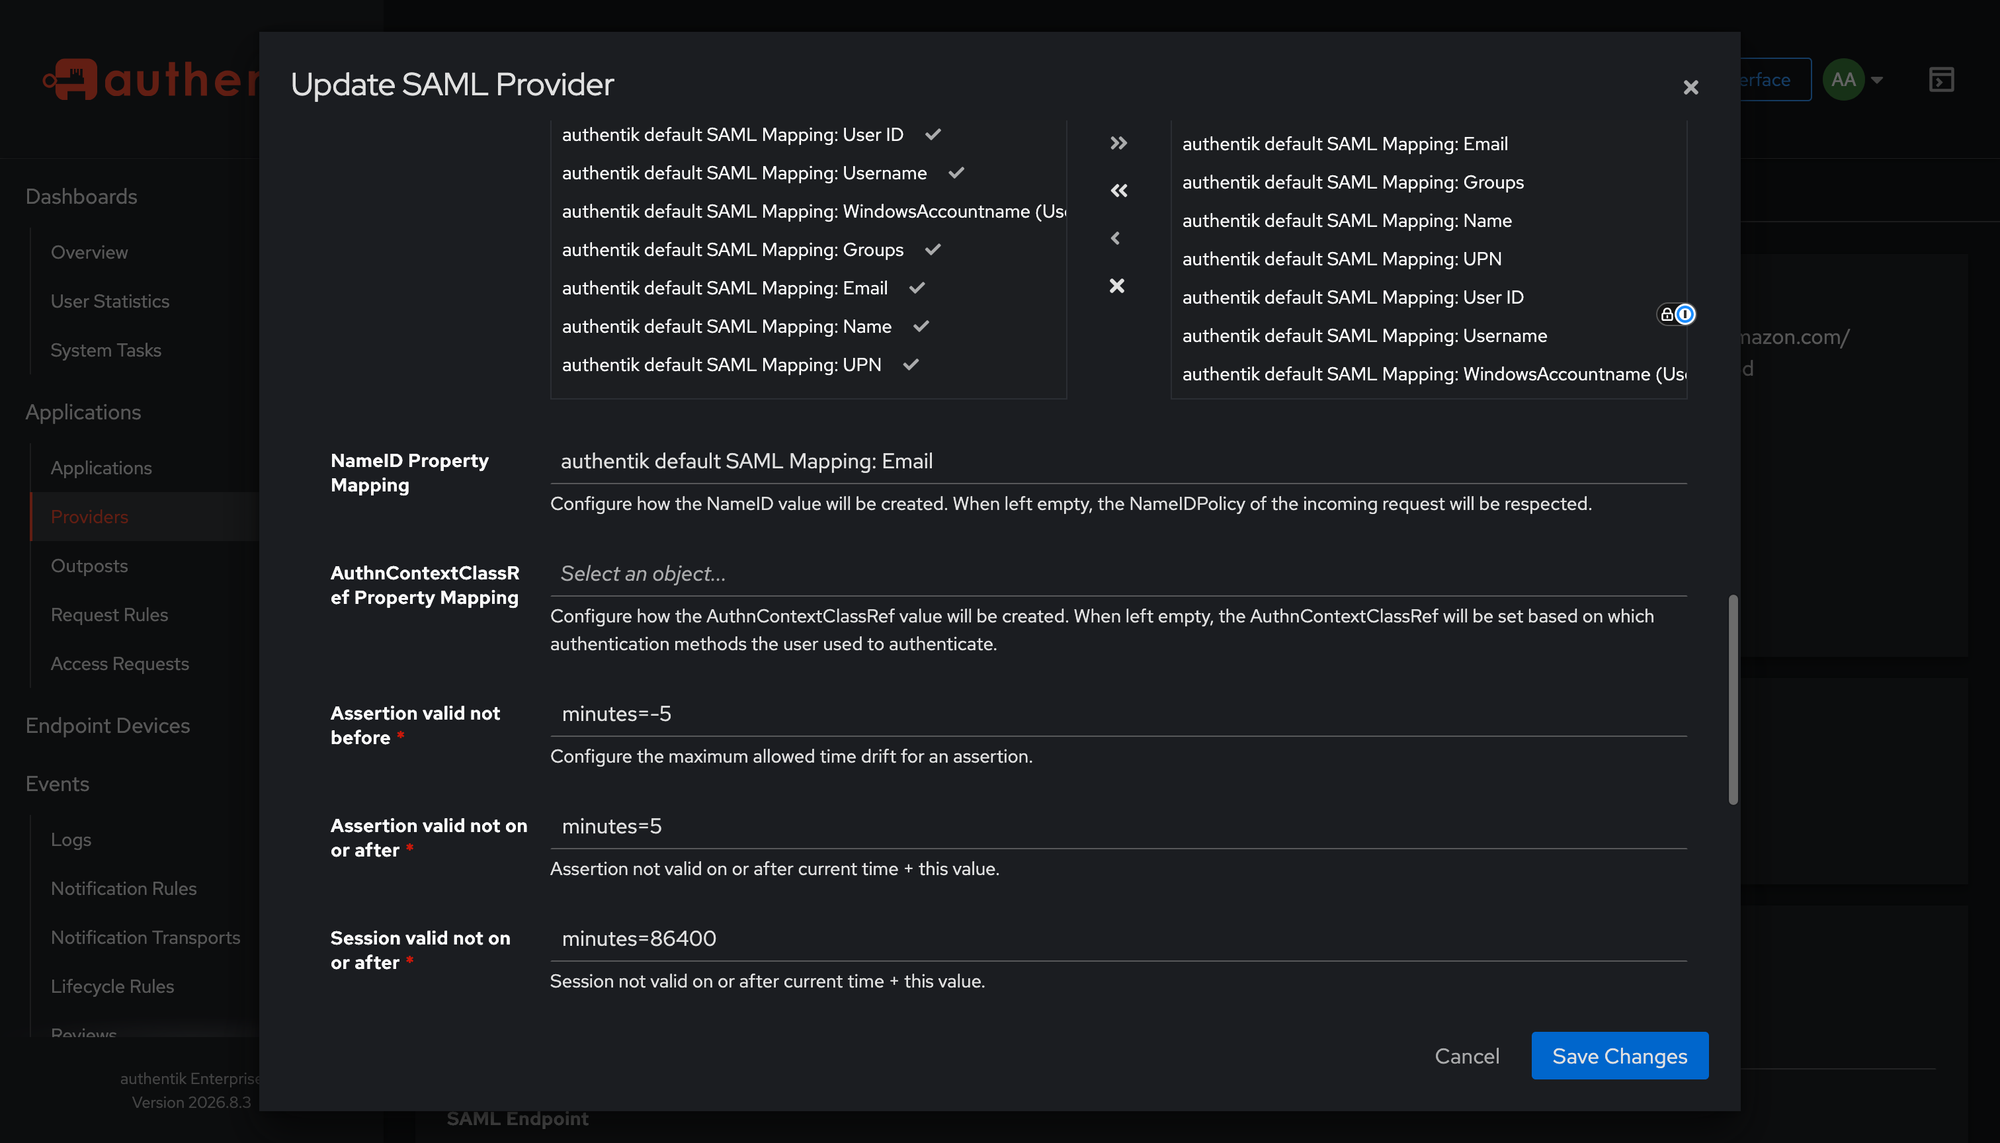Click the authentik logo
This screenshot has width=2000, height=1143.
coord(150,79)
